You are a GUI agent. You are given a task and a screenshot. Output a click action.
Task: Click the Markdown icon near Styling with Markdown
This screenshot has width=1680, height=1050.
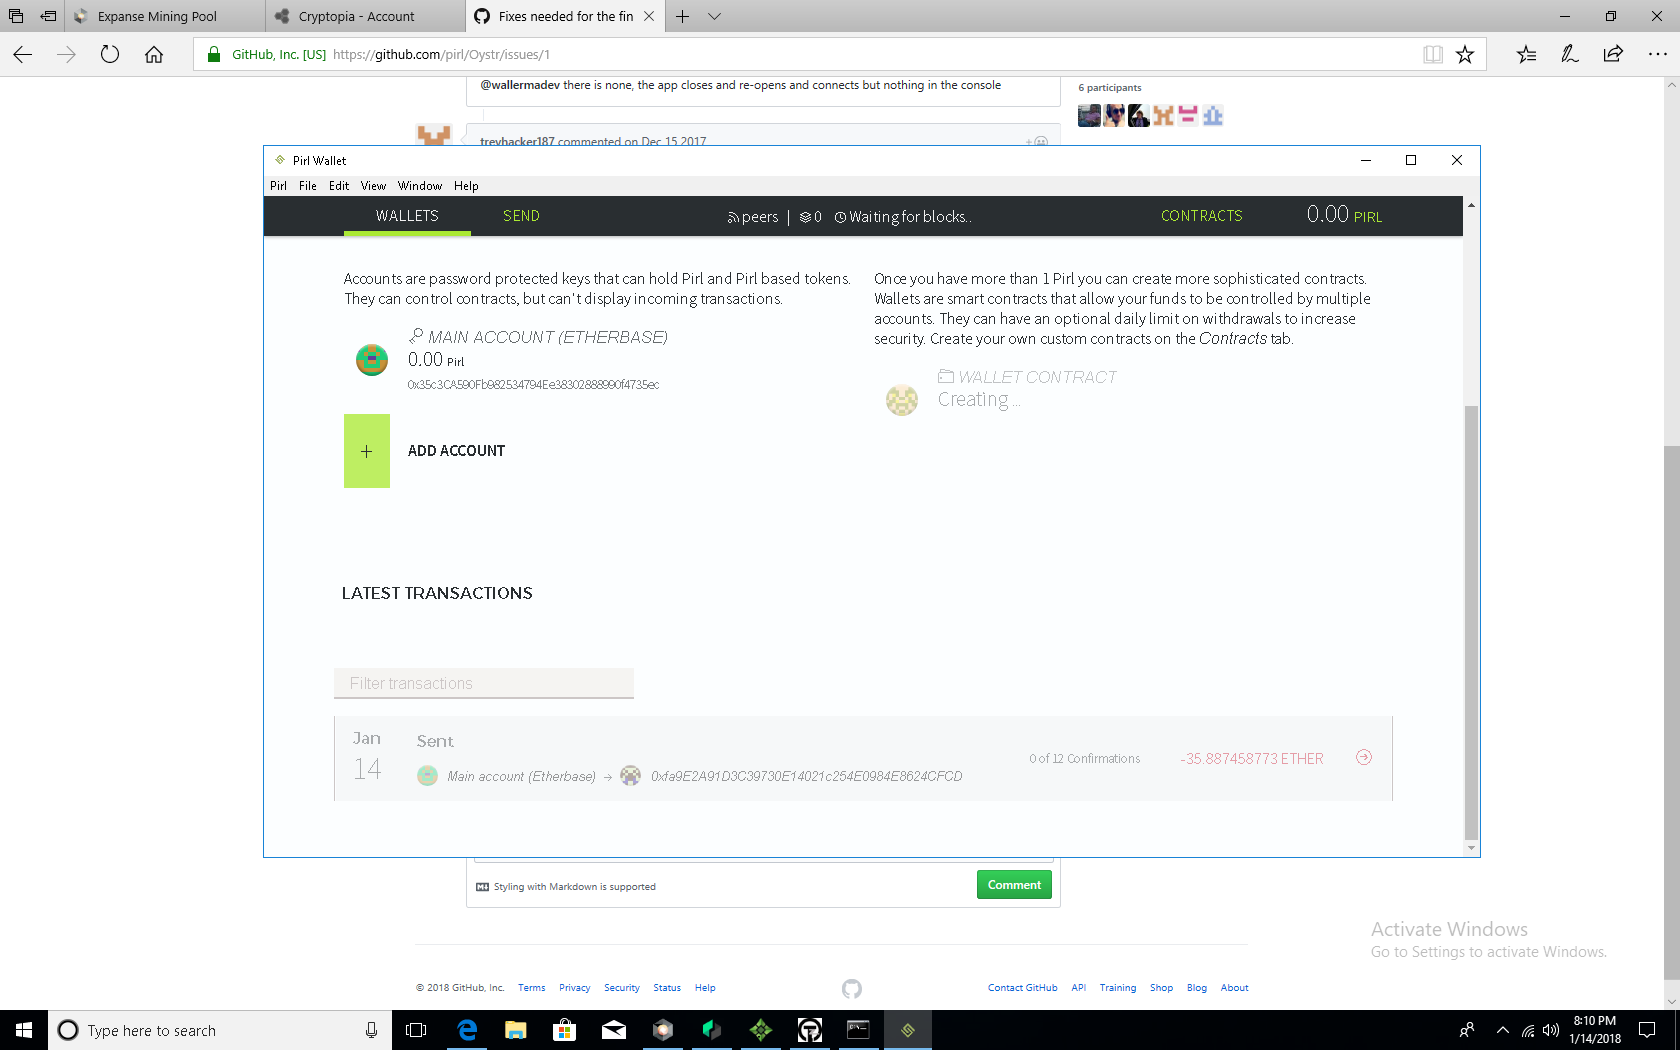click(483, 886)
